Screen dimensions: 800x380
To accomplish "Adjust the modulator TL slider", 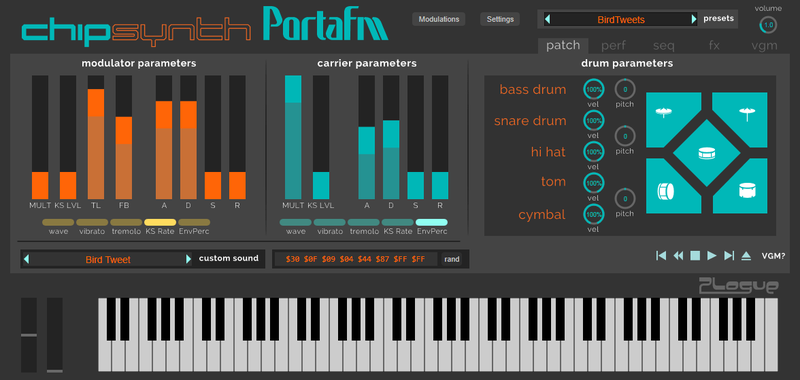I will (x=96, y=137).
